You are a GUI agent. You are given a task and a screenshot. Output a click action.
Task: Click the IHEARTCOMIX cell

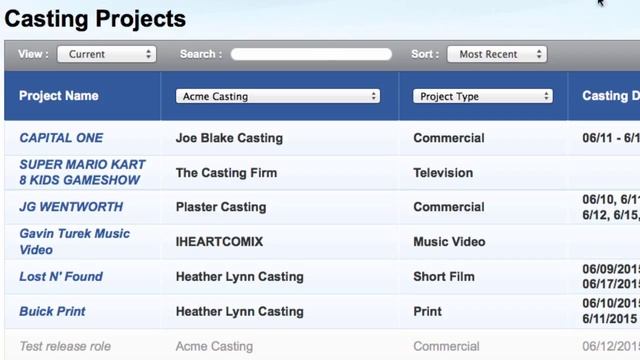[x=219, y=242]
